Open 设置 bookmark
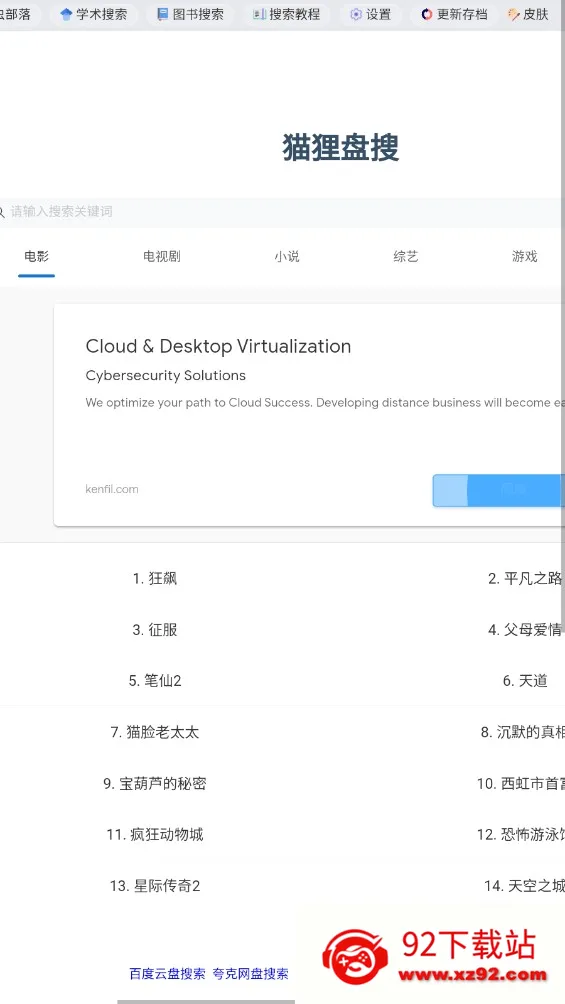Viewport: 565px width, 1004px height. coord(370,14)
